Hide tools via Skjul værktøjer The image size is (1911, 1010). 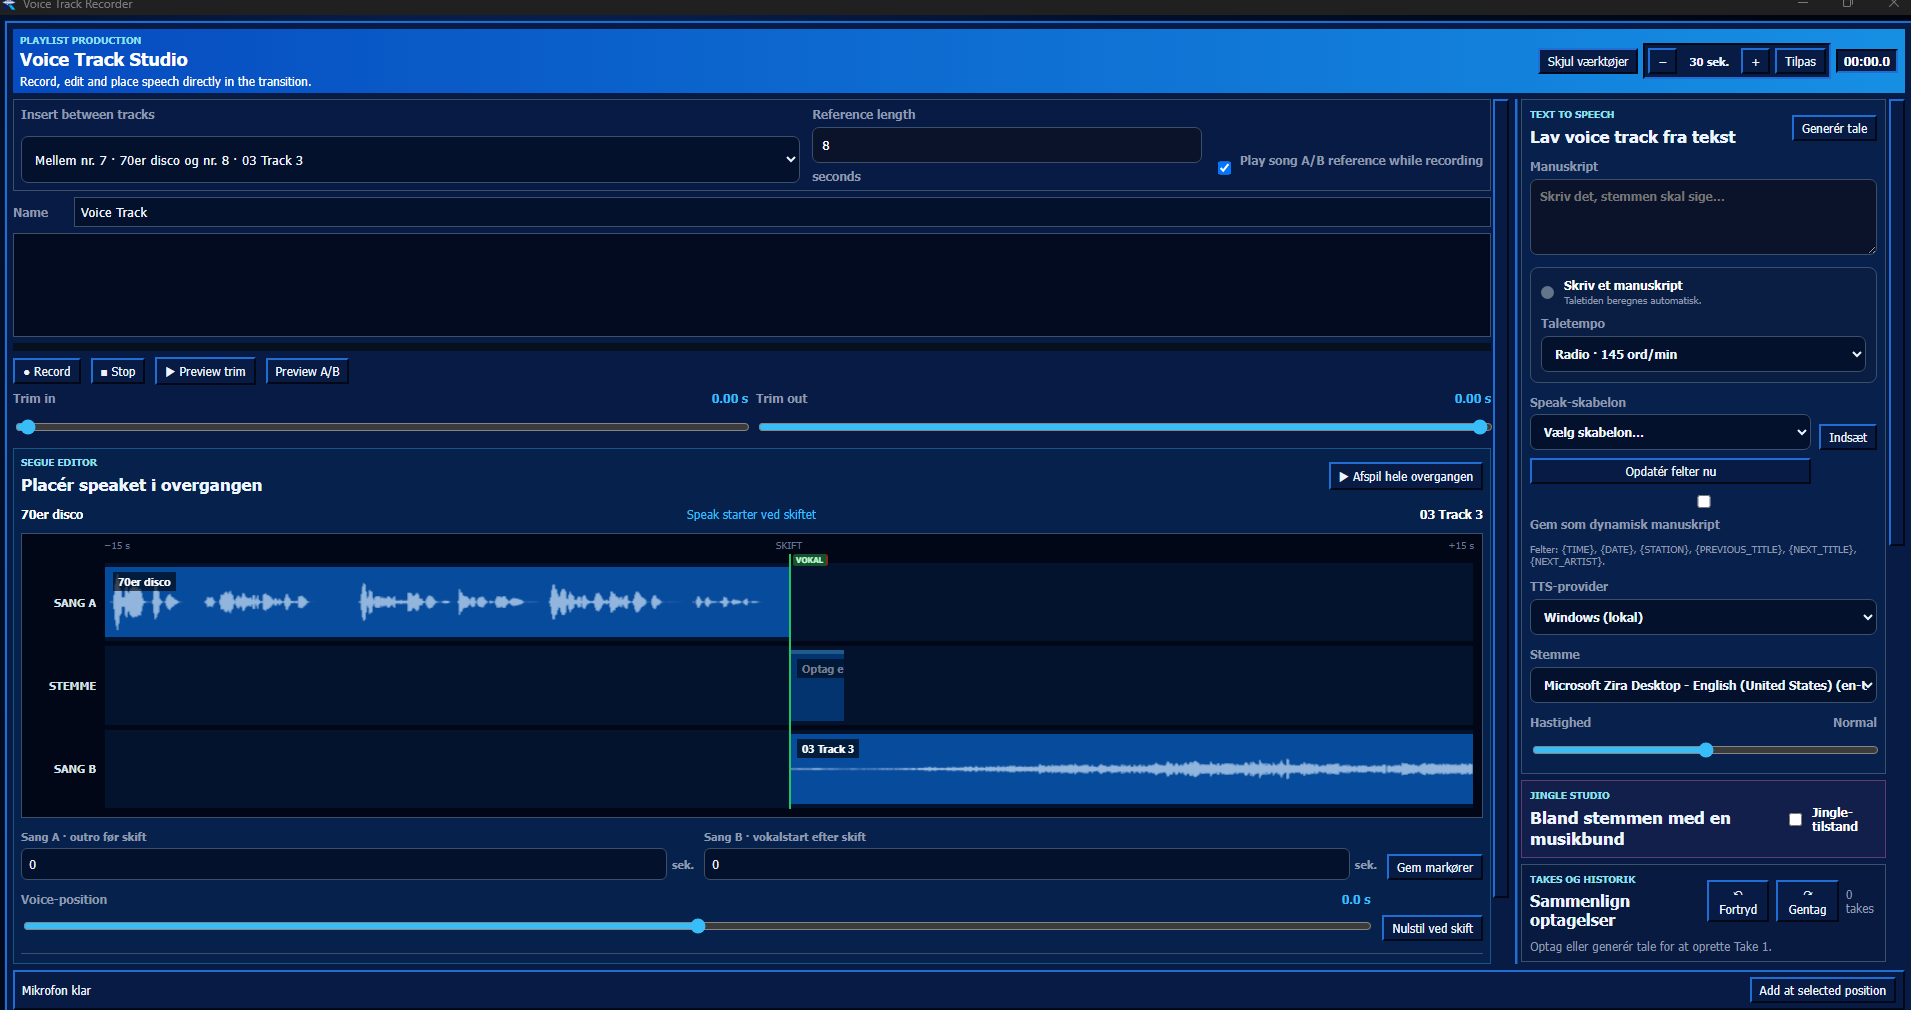[1587, 62]
